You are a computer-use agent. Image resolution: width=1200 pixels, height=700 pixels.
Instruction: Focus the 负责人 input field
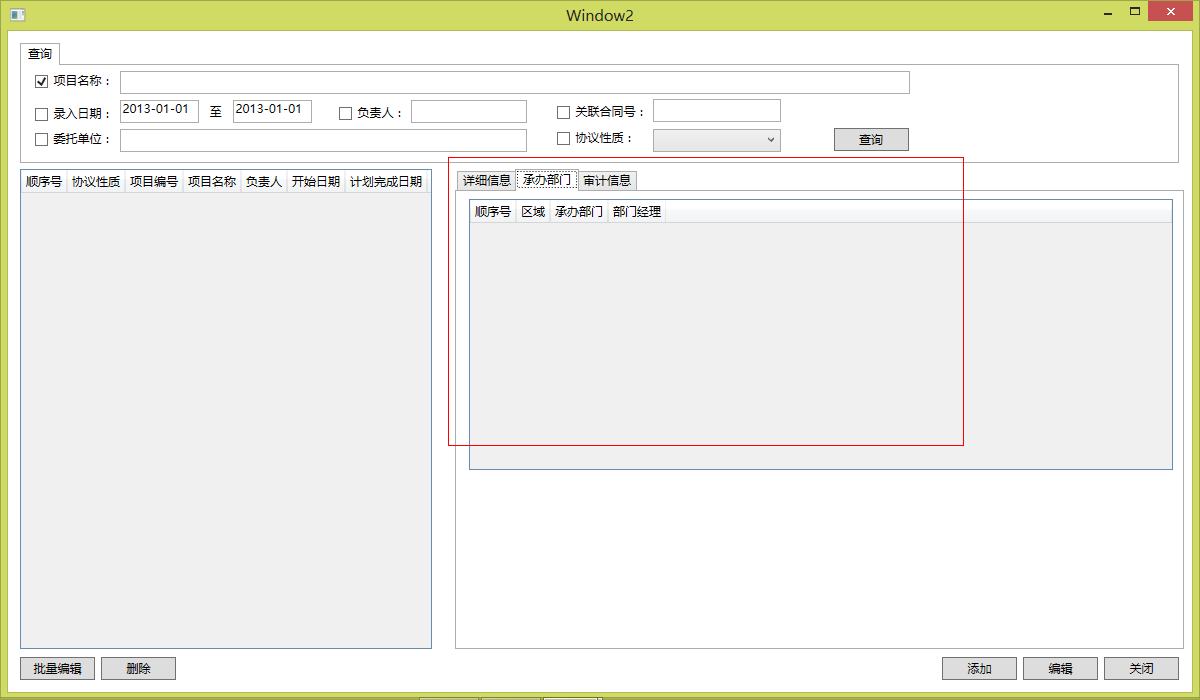(x=468, y=112)
